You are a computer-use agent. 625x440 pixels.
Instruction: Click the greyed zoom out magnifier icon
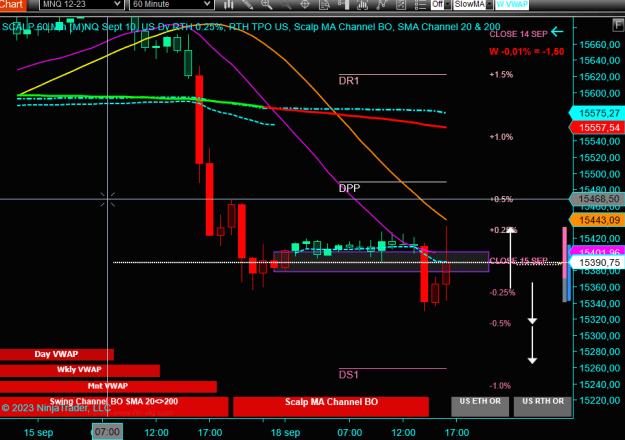[286, 4]
